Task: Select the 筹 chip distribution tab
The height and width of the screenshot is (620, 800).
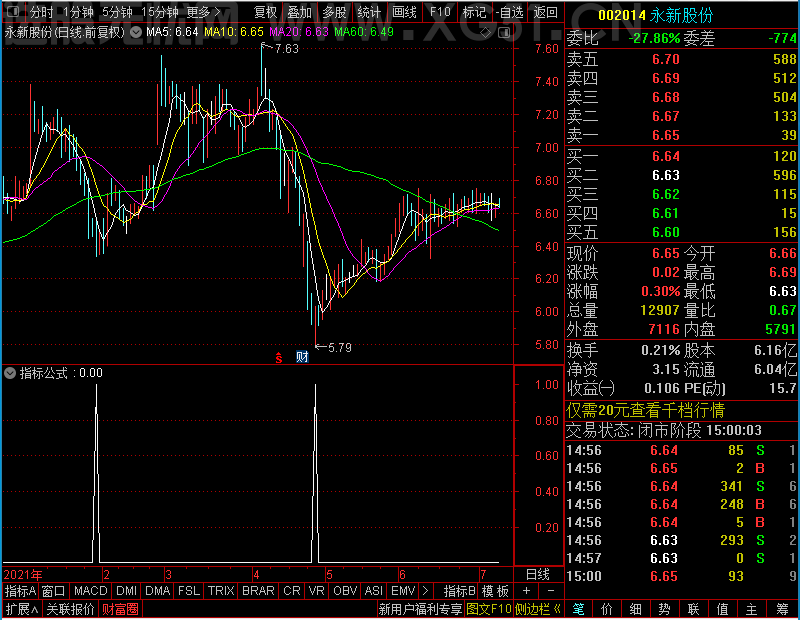Action: pos(782,609)
